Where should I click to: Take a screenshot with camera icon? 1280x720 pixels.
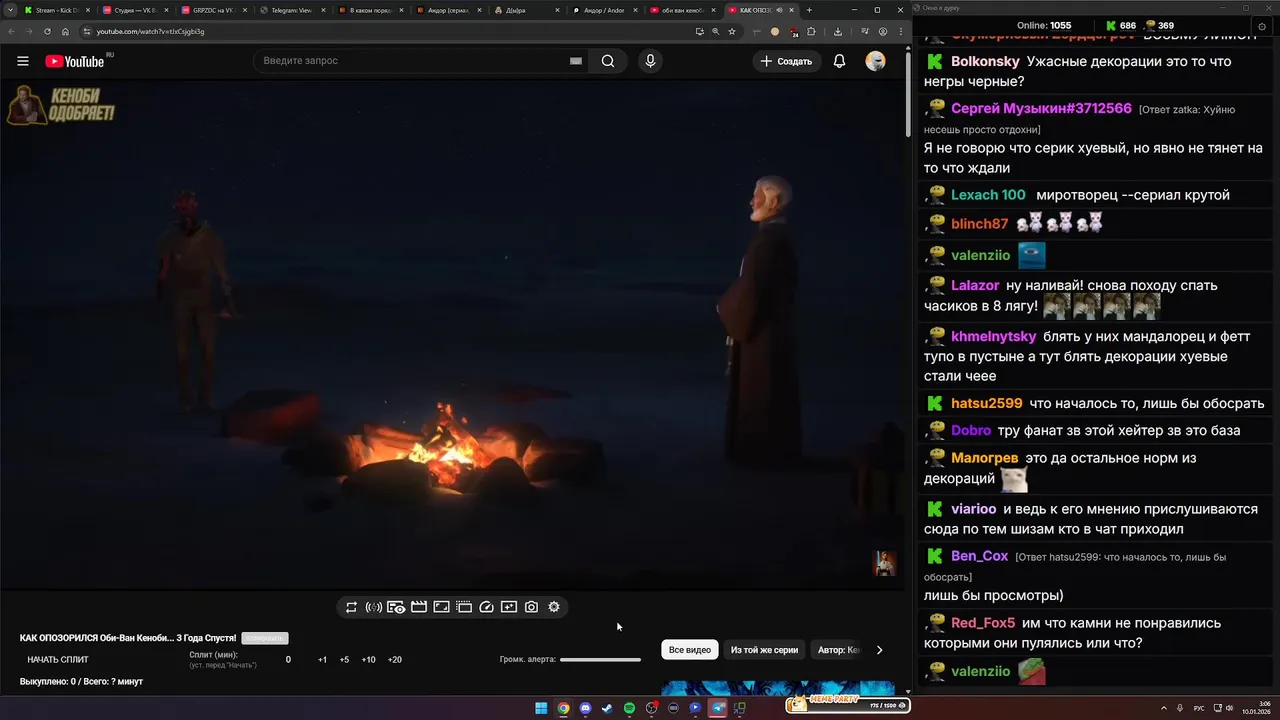coord(531,607)
